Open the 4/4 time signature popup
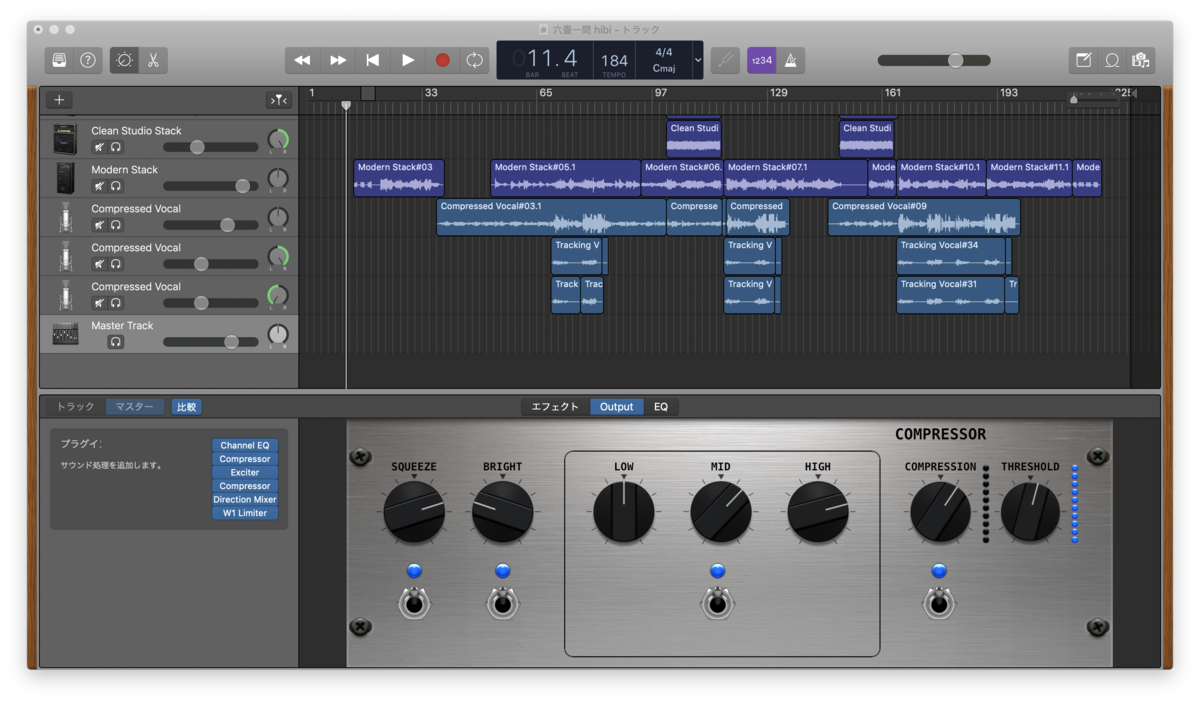 [x=664, y=52]
